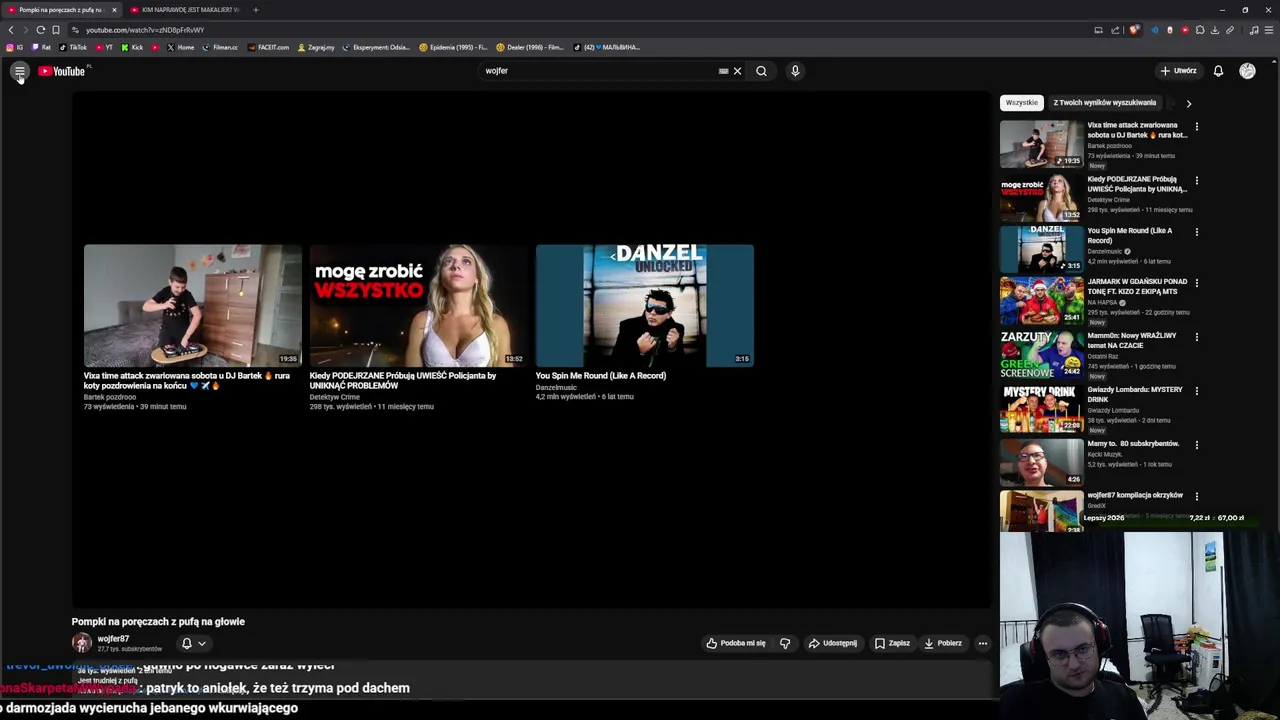The image size is (1280, 720).
Task: Open 'wojfer87 kompilacja okrzyków' video
Action: click(x=1135, y=495)
